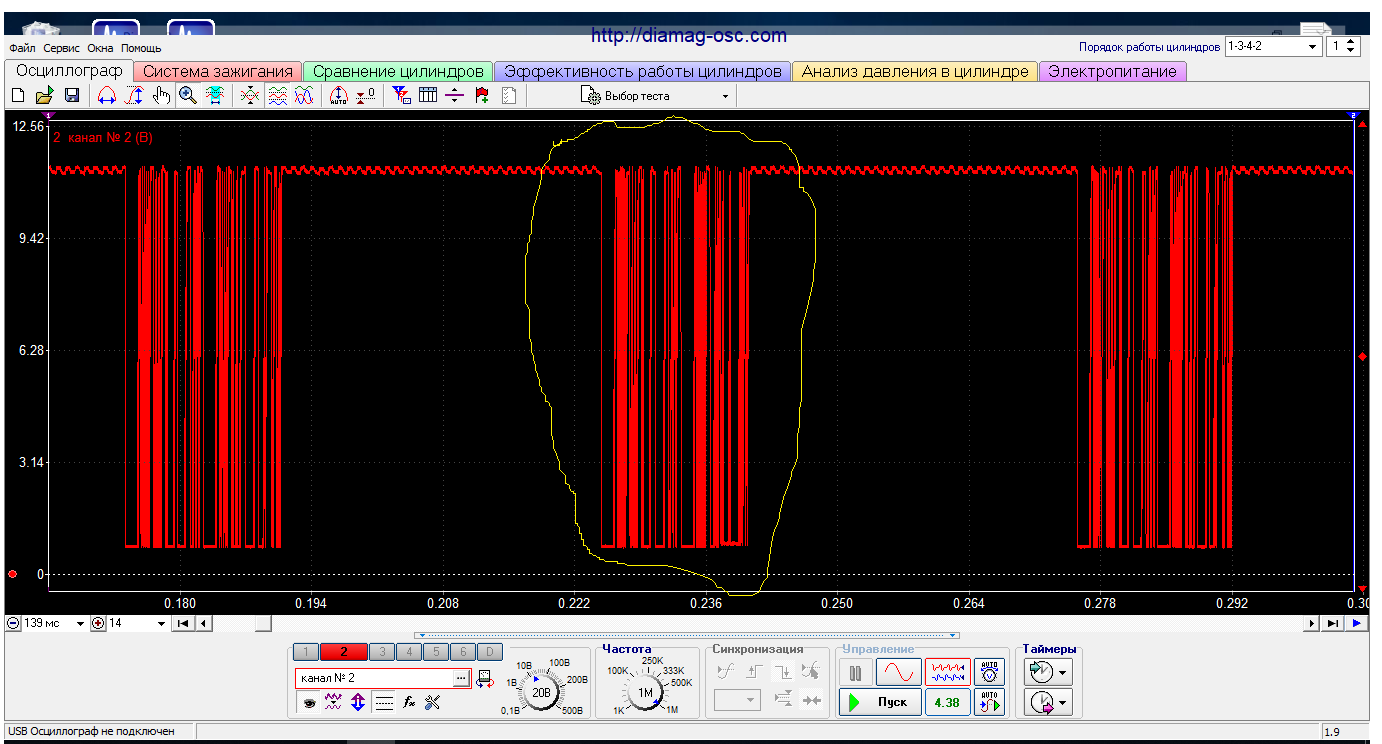Image resolution: width=1382 pixels, height=744 pixels.
Task: Click the pause button in Управление
Action: tap(855, 673)
